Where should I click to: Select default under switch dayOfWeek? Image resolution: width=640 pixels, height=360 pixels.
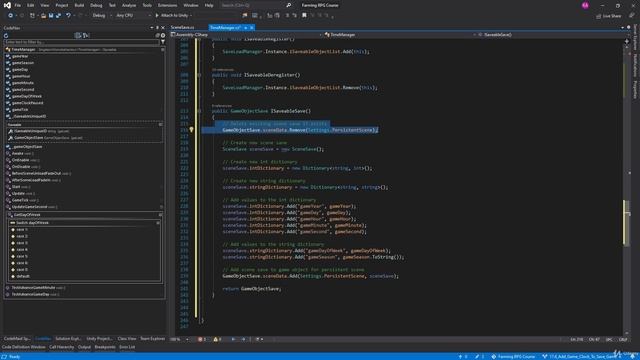[x=23, y=276]
